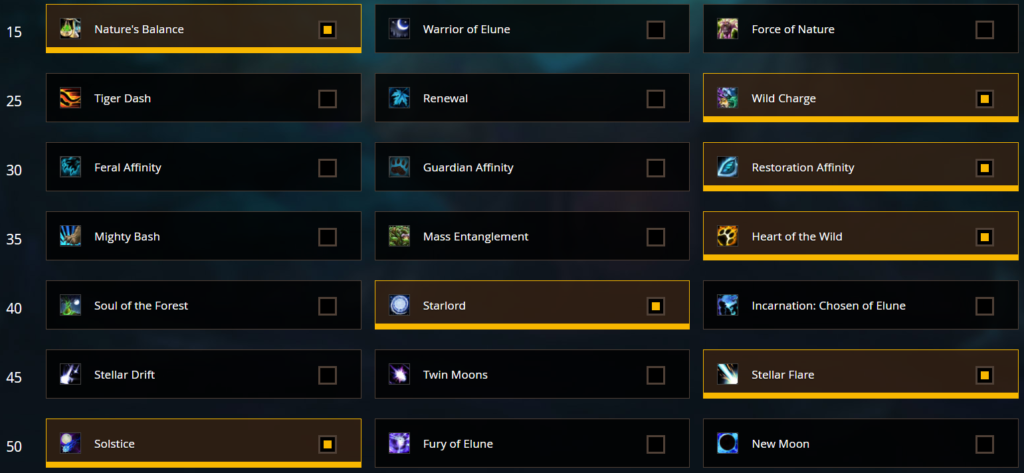Click the Restoration Affinity talent name

click(803, 168)
